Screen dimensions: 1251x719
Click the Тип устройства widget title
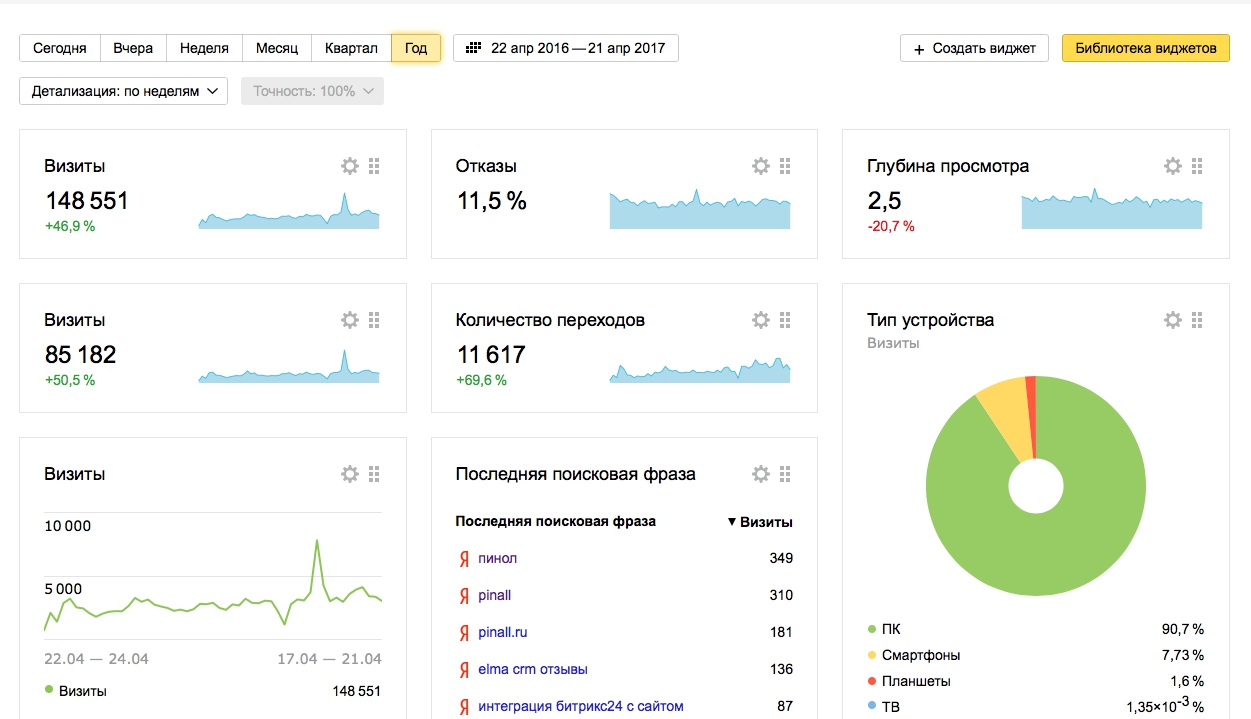[931, 320]
